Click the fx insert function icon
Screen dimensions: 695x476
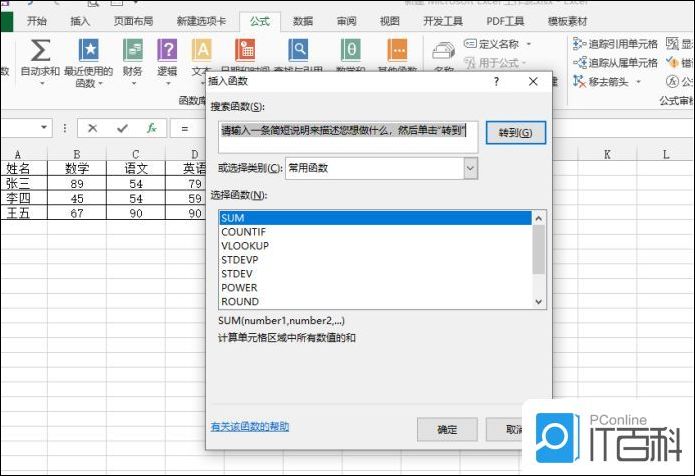[x=152, y=129]
